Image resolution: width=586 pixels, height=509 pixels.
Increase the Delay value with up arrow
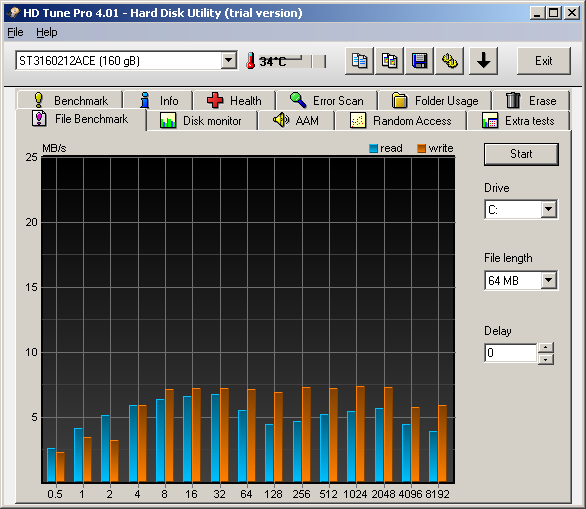[x=546, y=348]
